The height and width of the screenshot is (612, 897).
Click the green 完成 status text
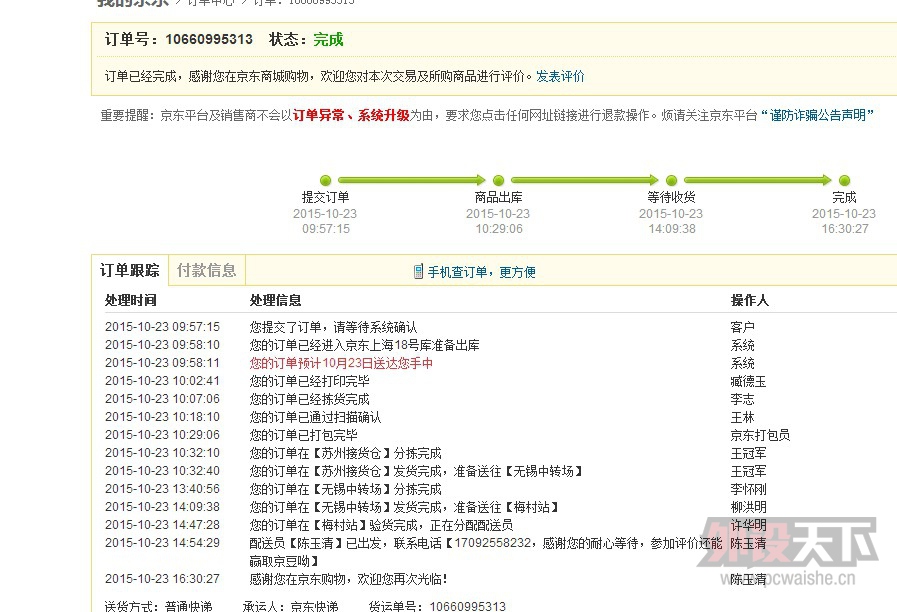tap(328, 40)
